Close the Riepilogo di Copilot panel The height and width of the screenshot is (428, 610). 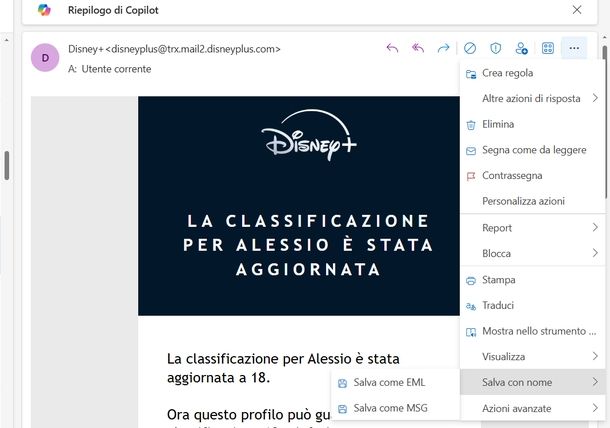pos(577,10)
